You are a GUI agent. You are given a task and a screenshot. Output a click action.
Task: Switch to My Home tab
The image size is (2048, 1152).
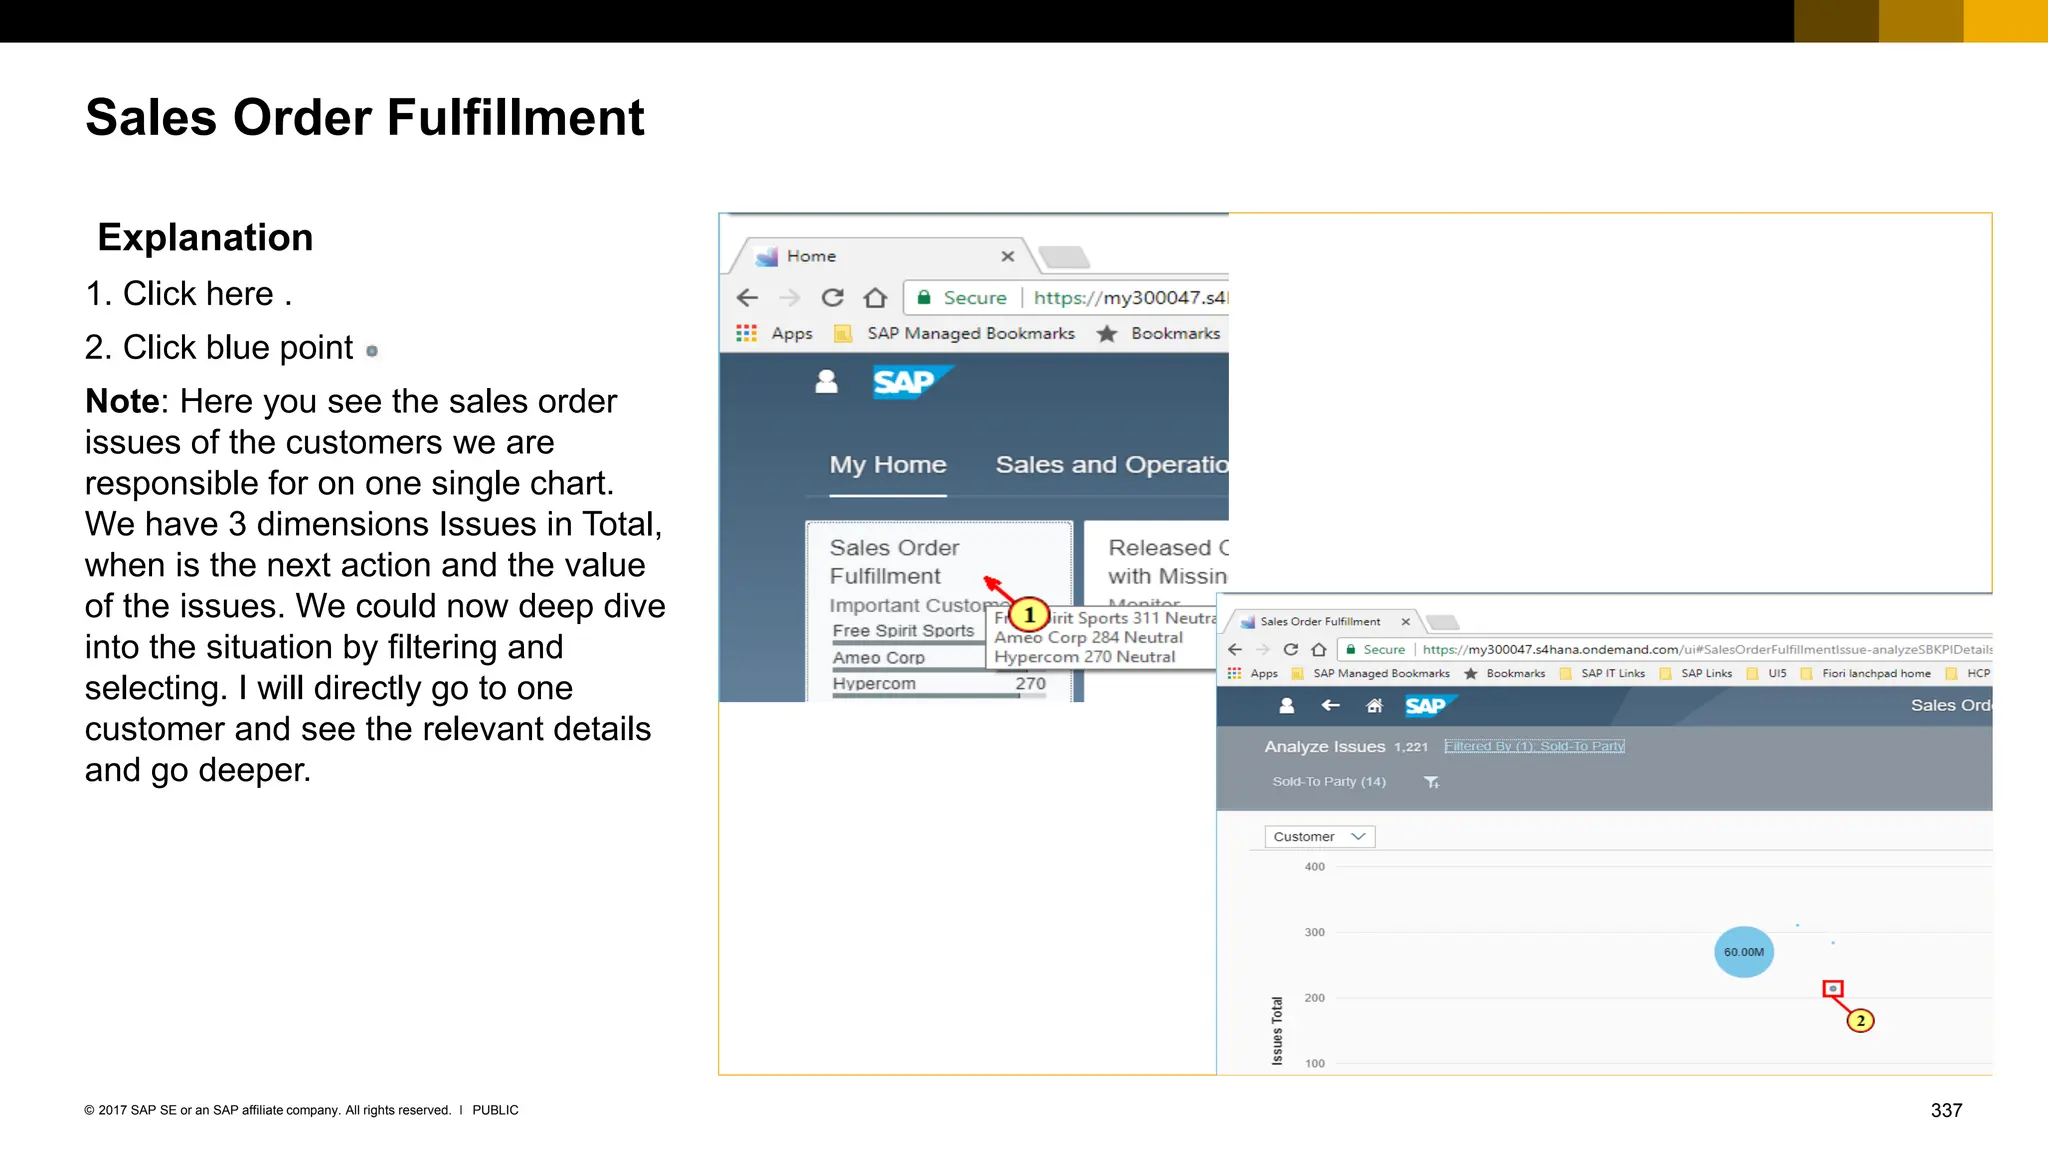tap(887, 465)
